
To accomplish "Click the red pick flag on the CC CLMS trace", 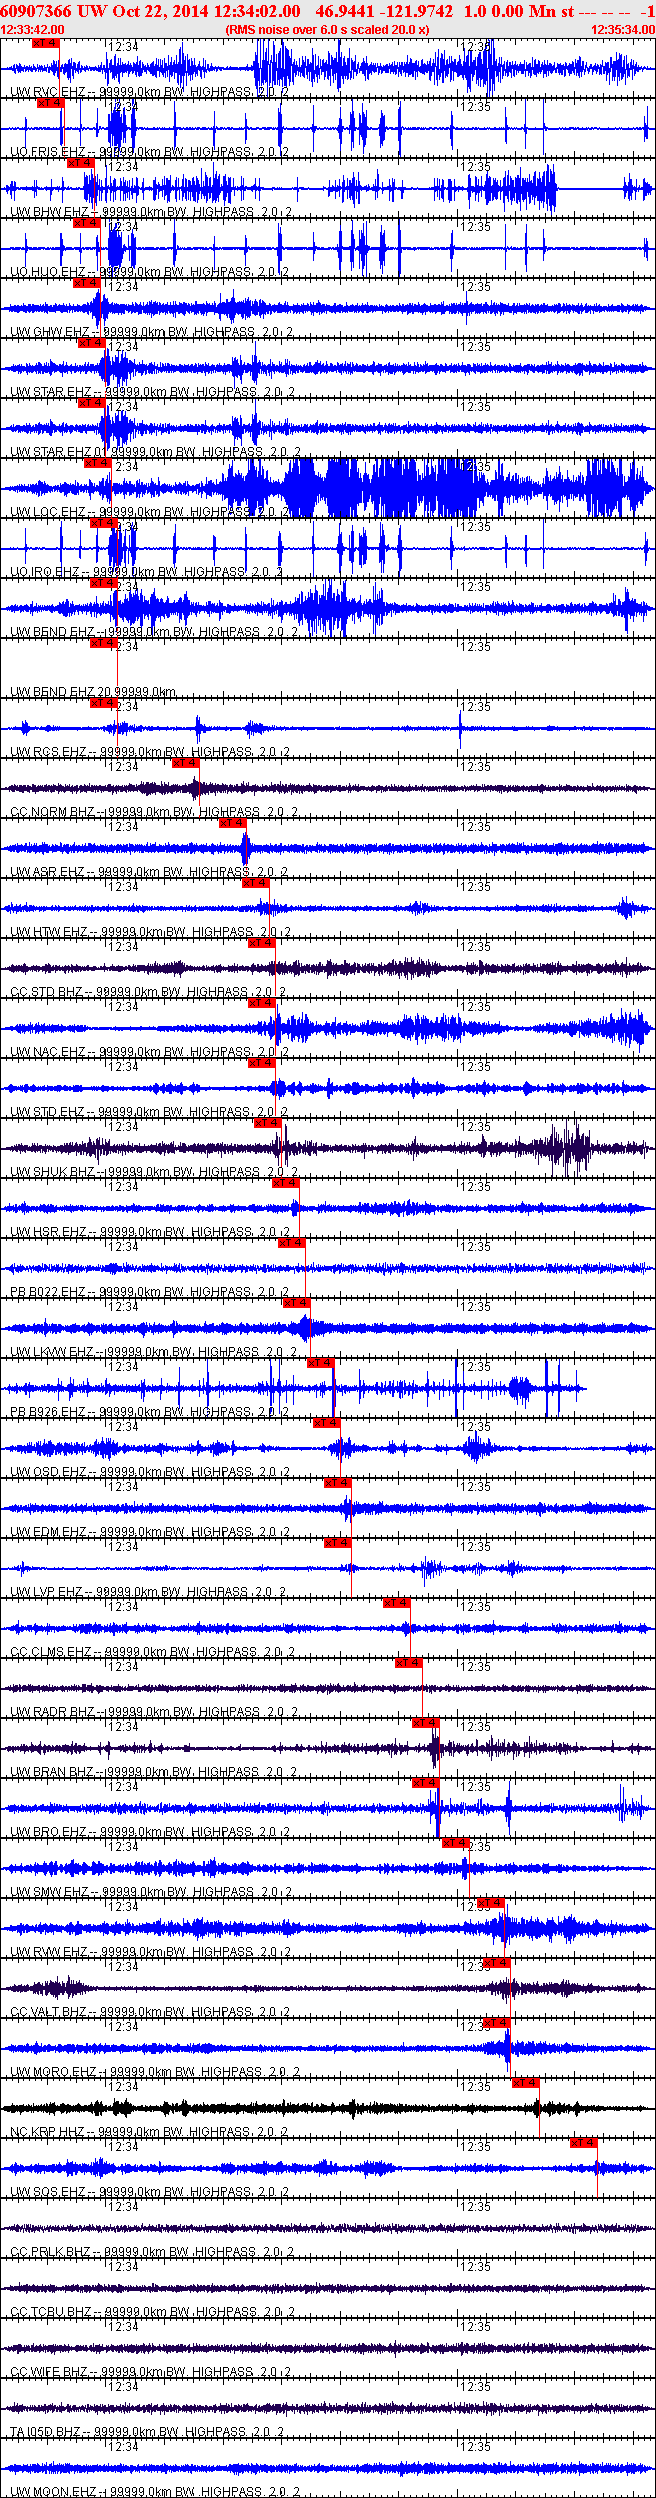I will (x=397, y=1603).
